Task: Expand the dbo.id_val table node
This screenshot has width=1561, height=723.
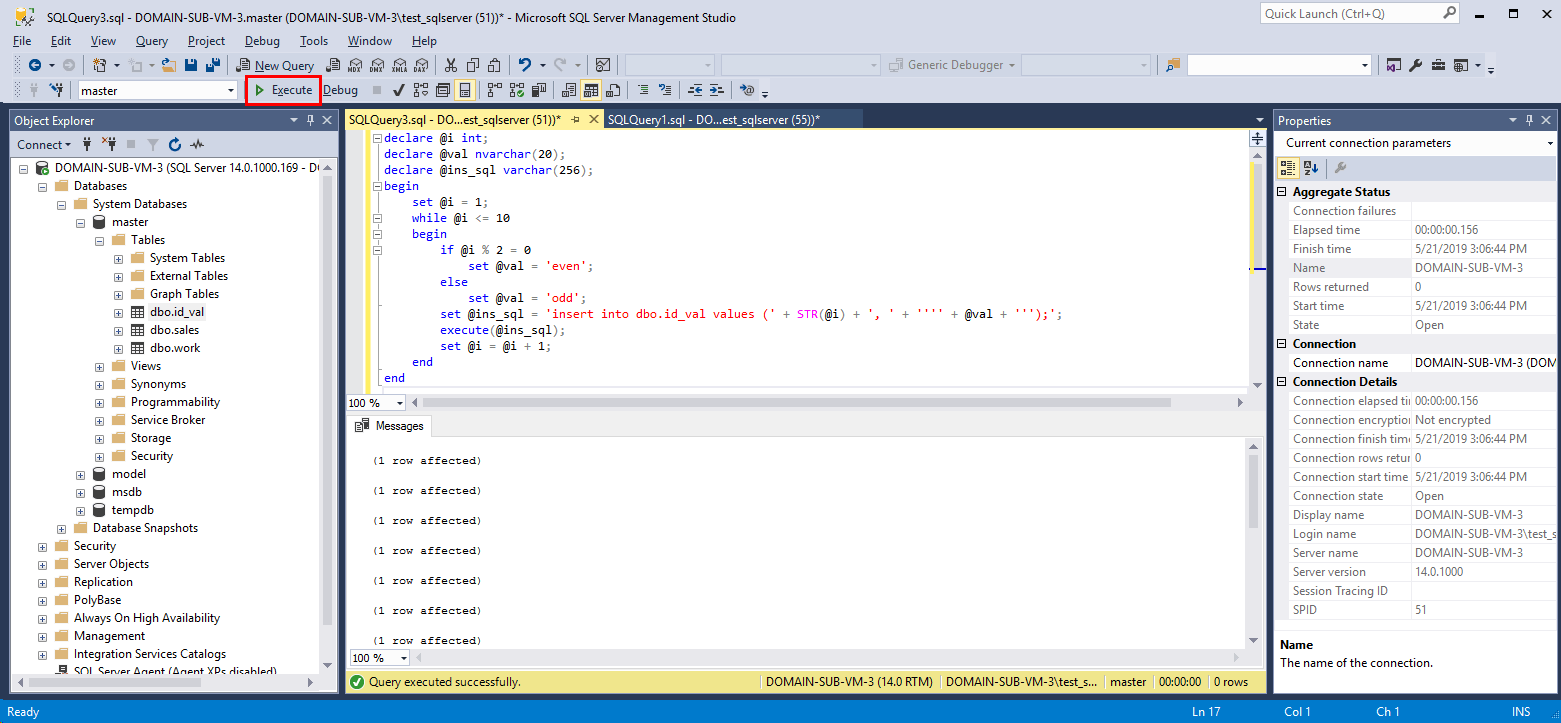Action: pyautogui.click(x=118, y=312)
